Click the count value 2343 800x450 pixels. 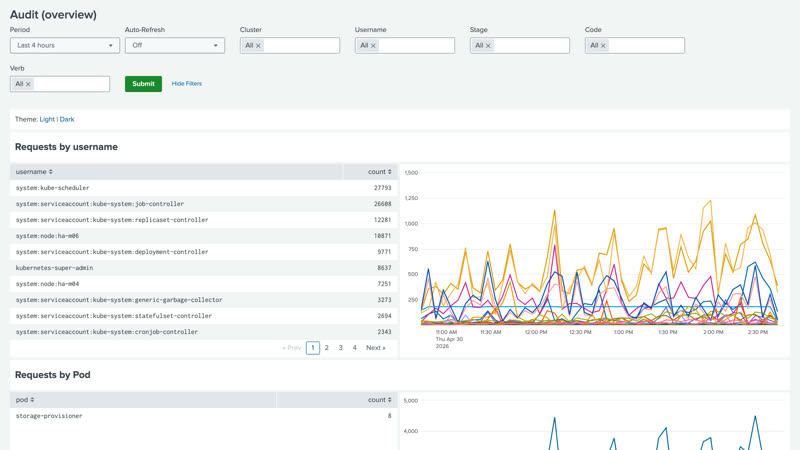[x=384, y=332]
